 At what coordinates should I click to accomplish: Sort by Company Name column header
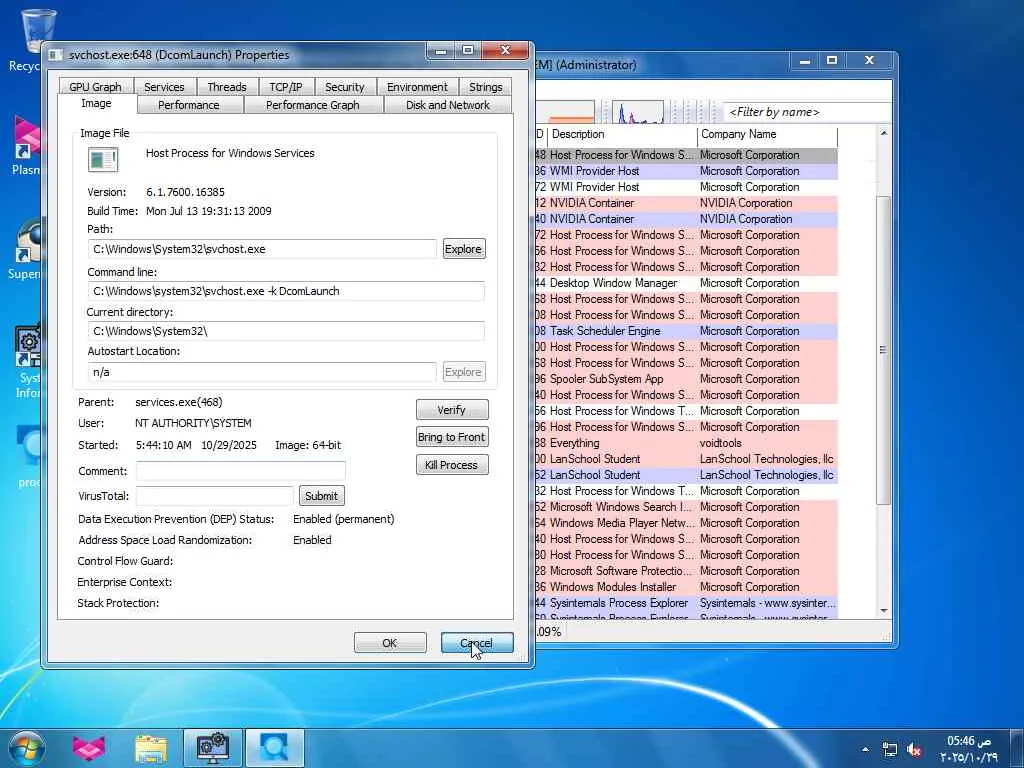coord(767,135)
